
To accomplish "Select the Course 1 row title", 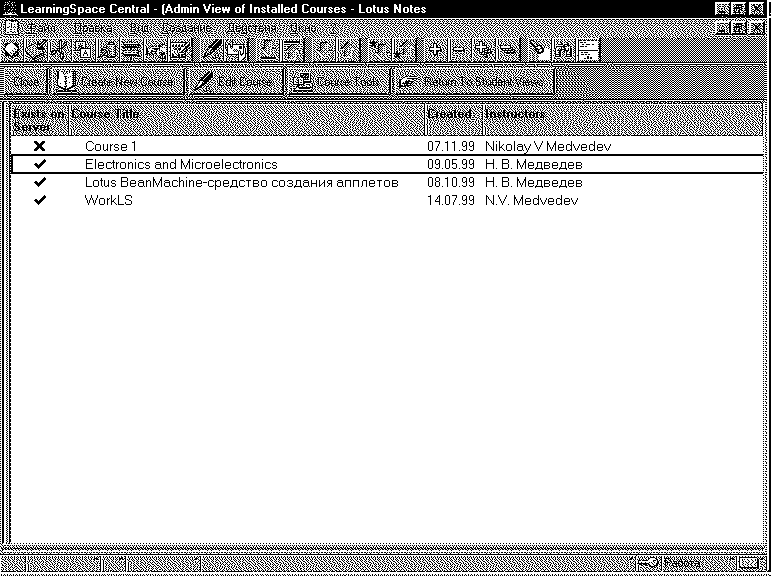I will 111,146.
